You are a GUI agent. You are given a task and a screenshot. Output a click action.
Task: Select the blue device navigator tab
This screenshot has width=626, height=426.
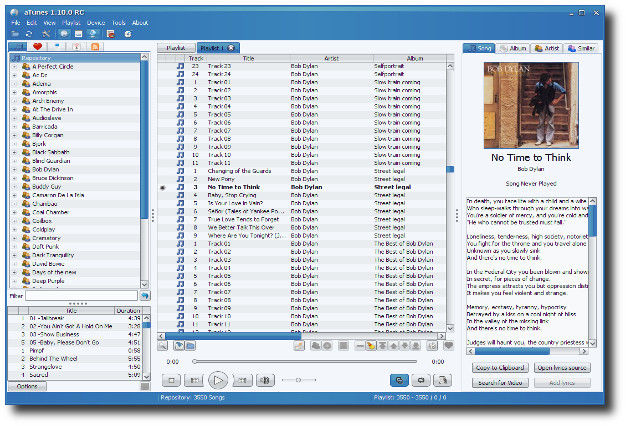tap(57, 47)
